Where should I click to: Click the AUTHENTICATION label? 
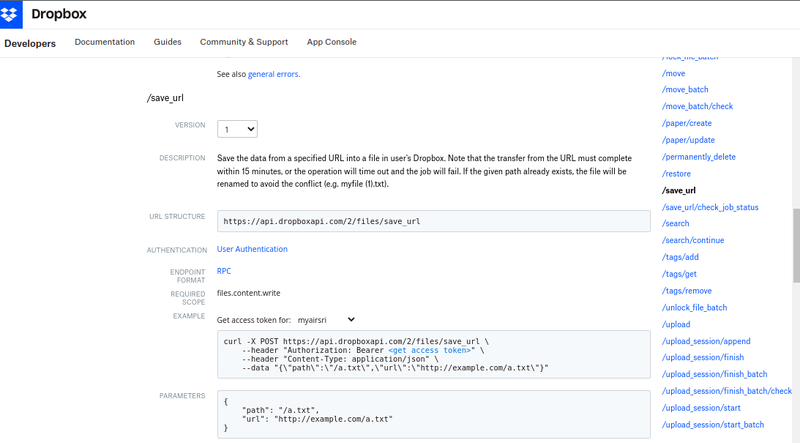click(x=177, y=250)
